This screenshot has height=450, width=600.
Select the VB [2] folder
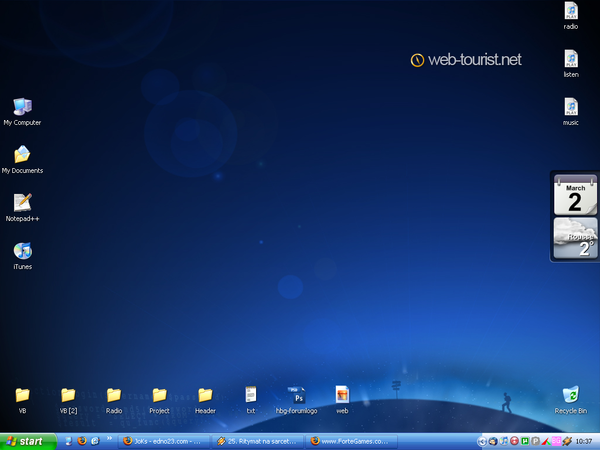point(68,400)
